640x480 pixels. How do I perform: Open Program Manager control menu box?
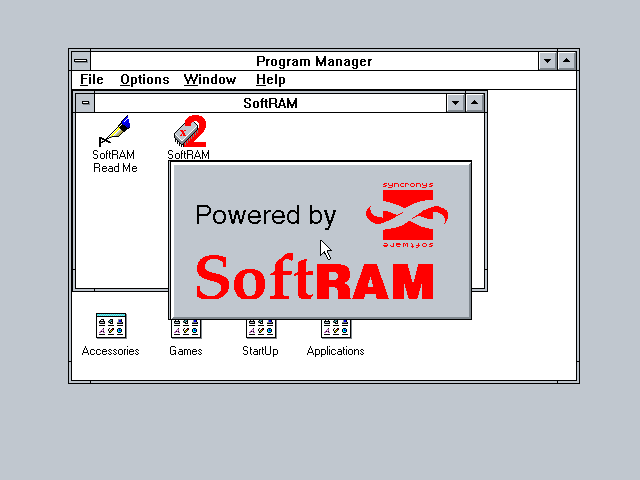click(81, 61)
